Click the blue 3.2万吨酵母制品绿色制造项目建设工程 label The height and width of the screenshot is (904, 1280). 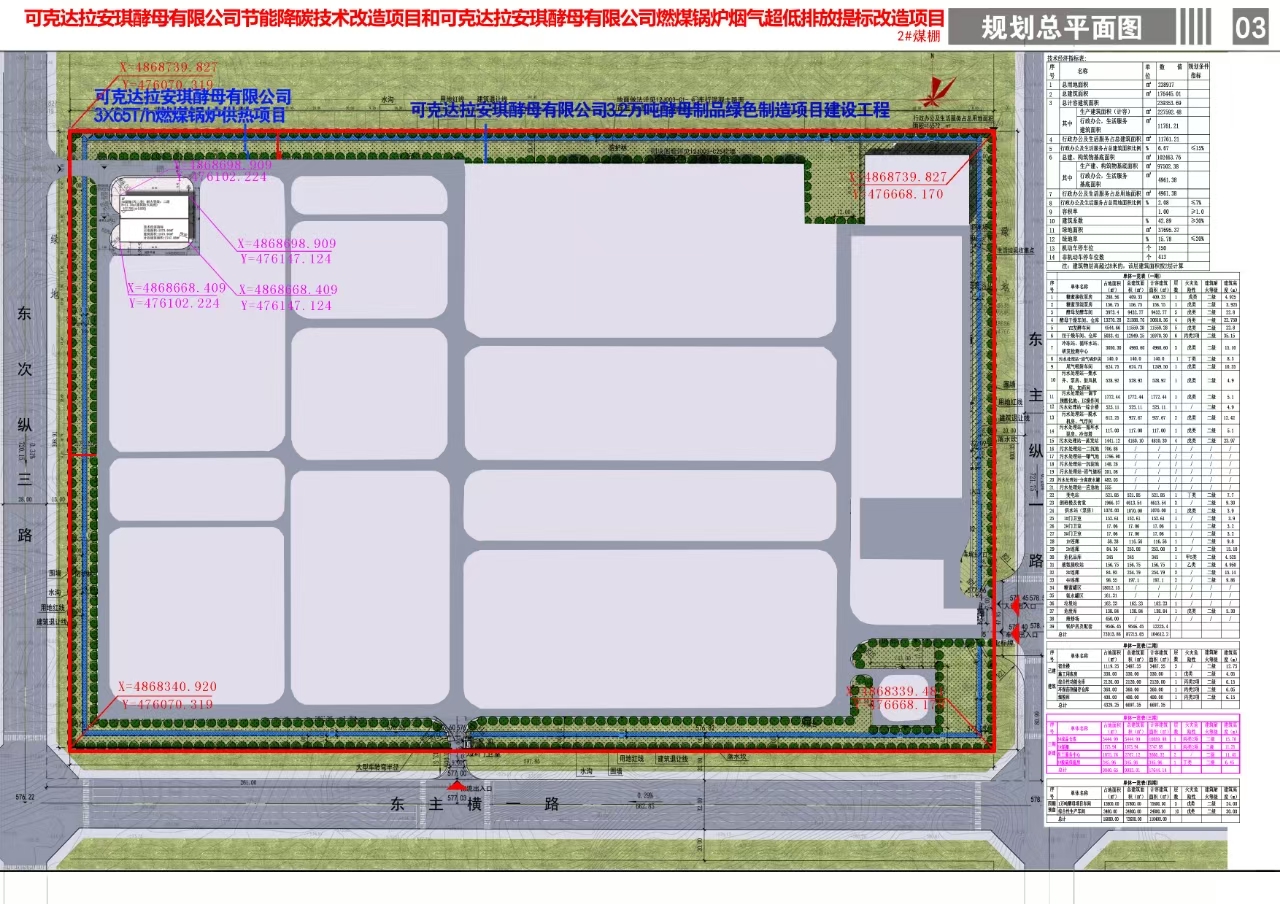651,110
